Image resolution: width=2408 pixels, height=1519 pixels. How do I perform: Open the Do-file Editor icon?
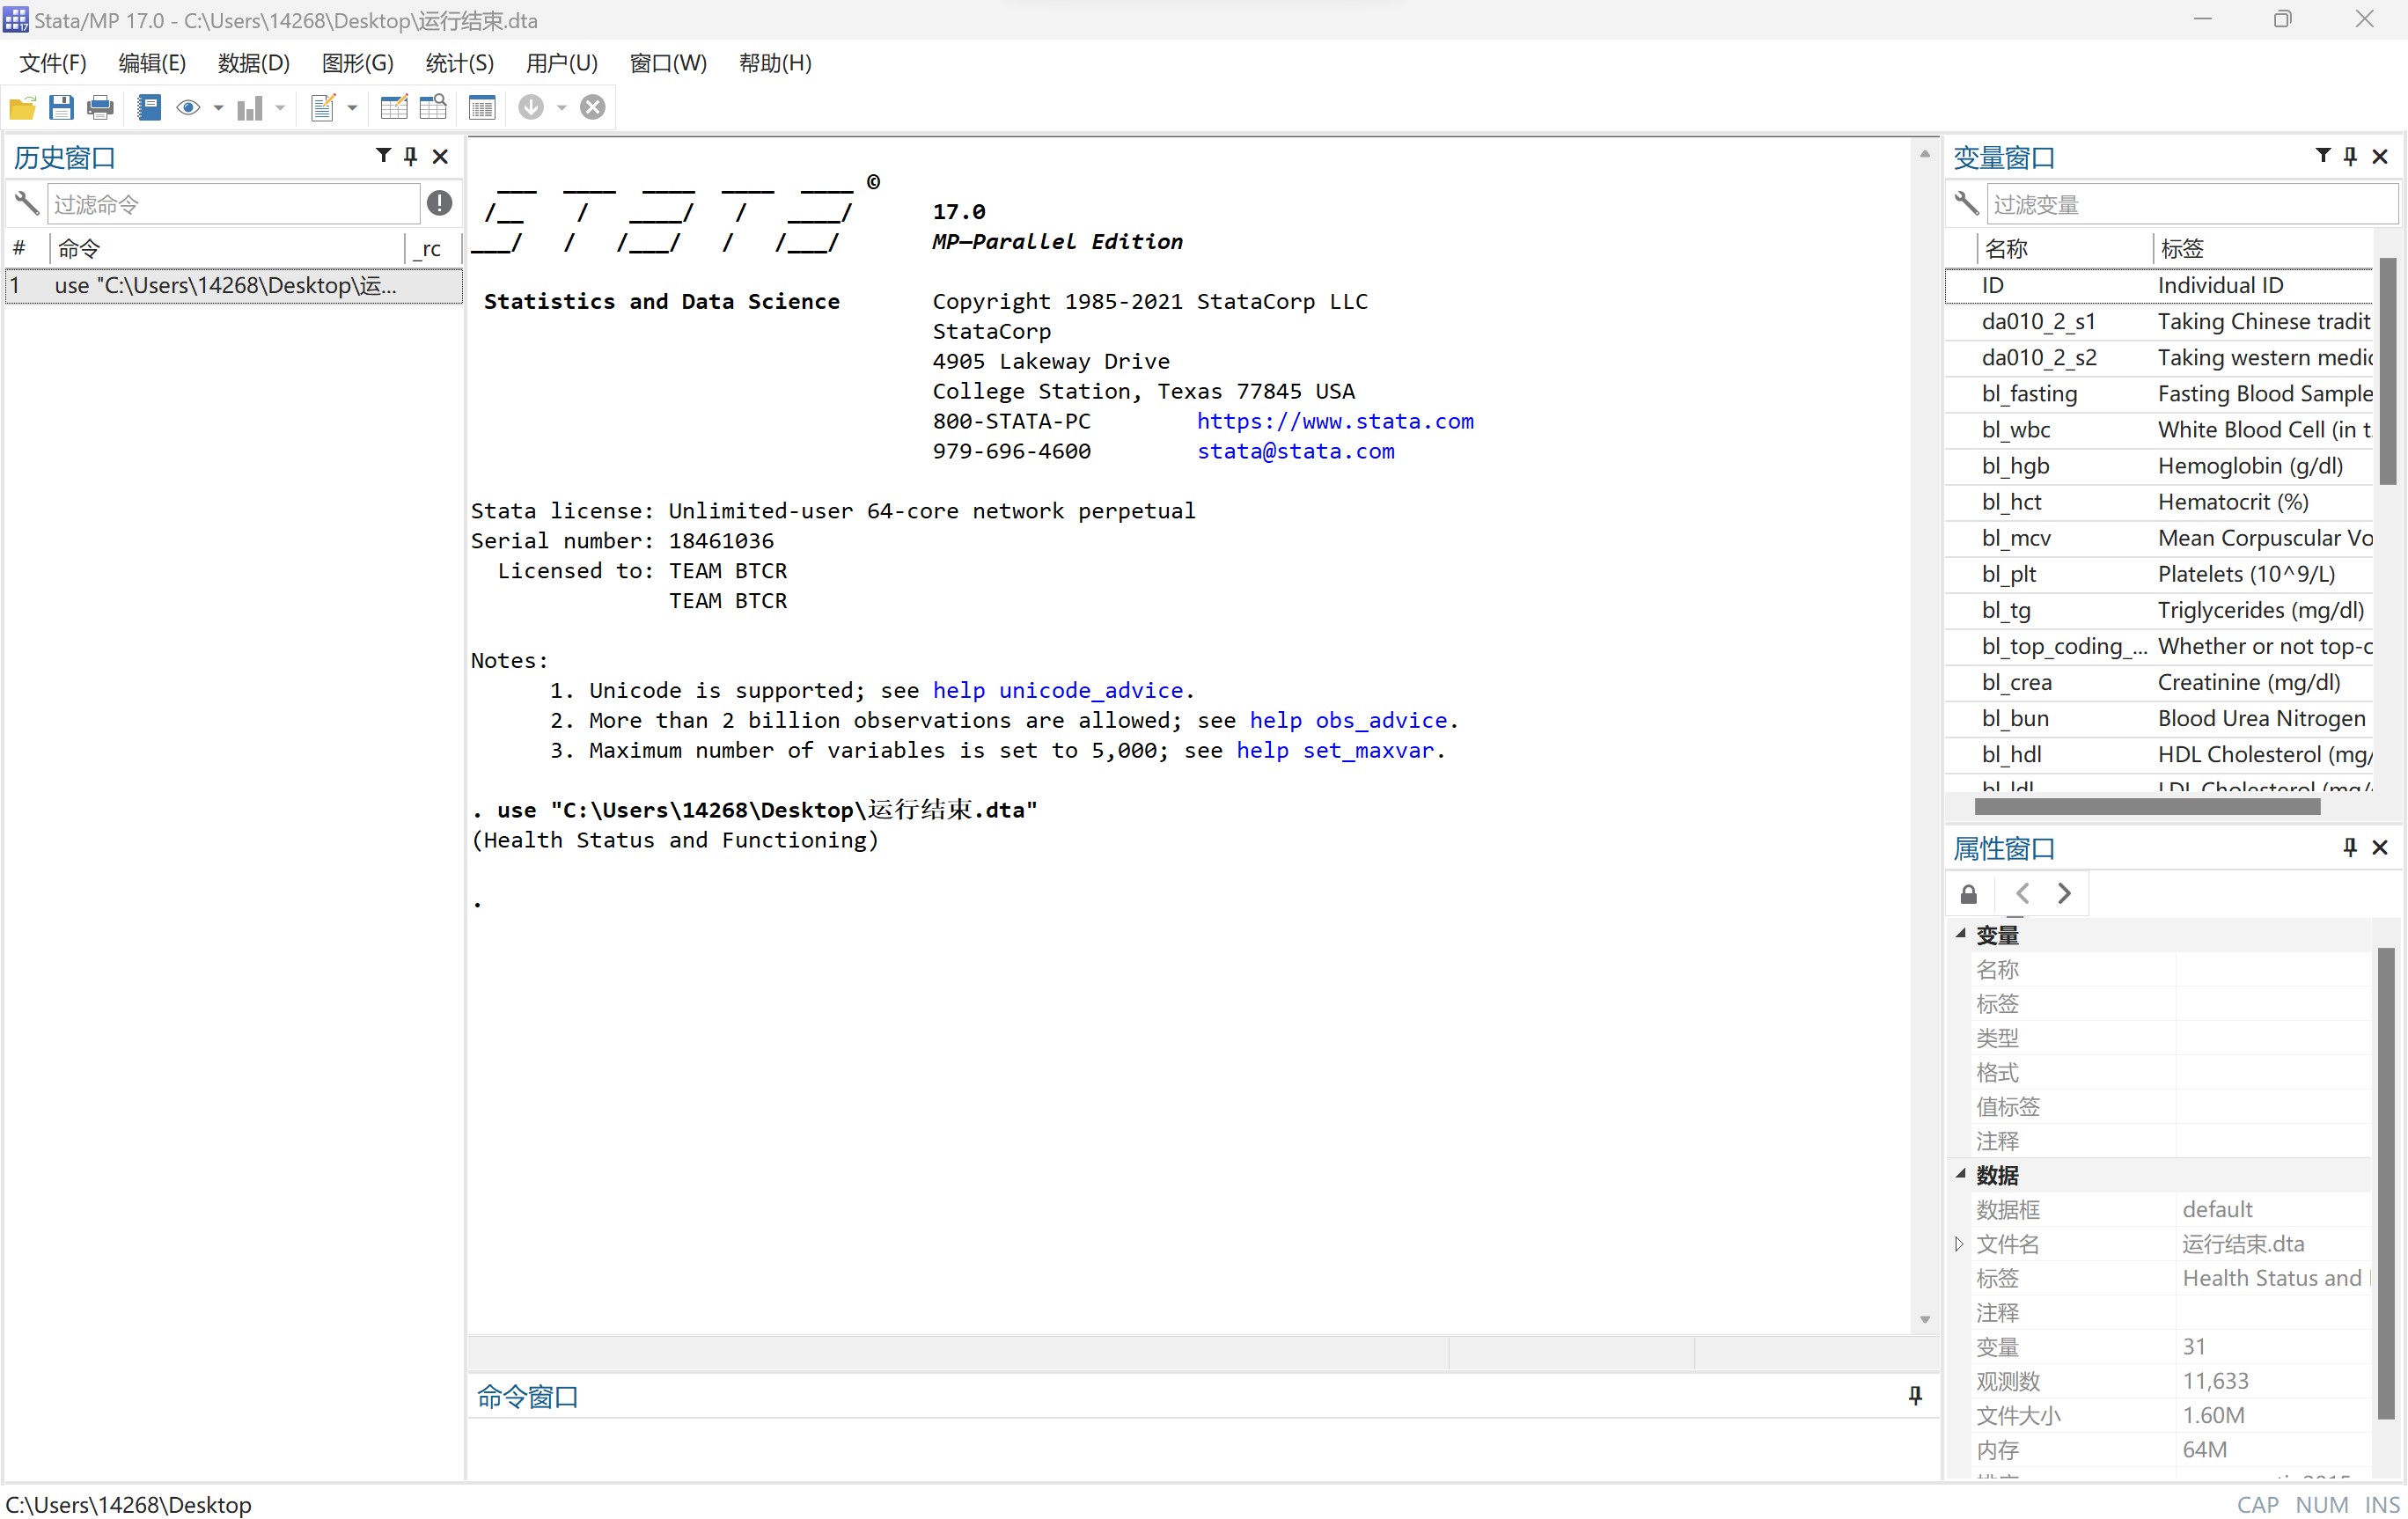pos(322,107)
